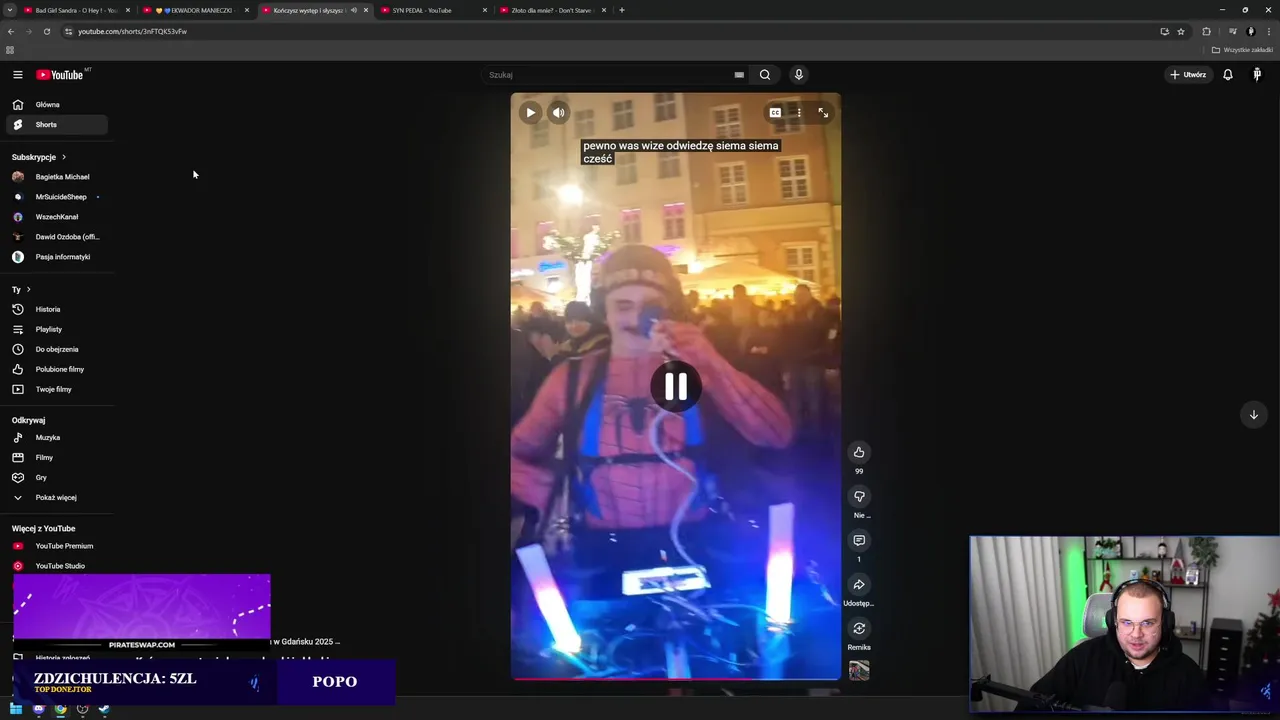The width and height of the screenshot is (1280, 720).
Task: Open Główna in the sidebar
Action: tap(56, 105)
